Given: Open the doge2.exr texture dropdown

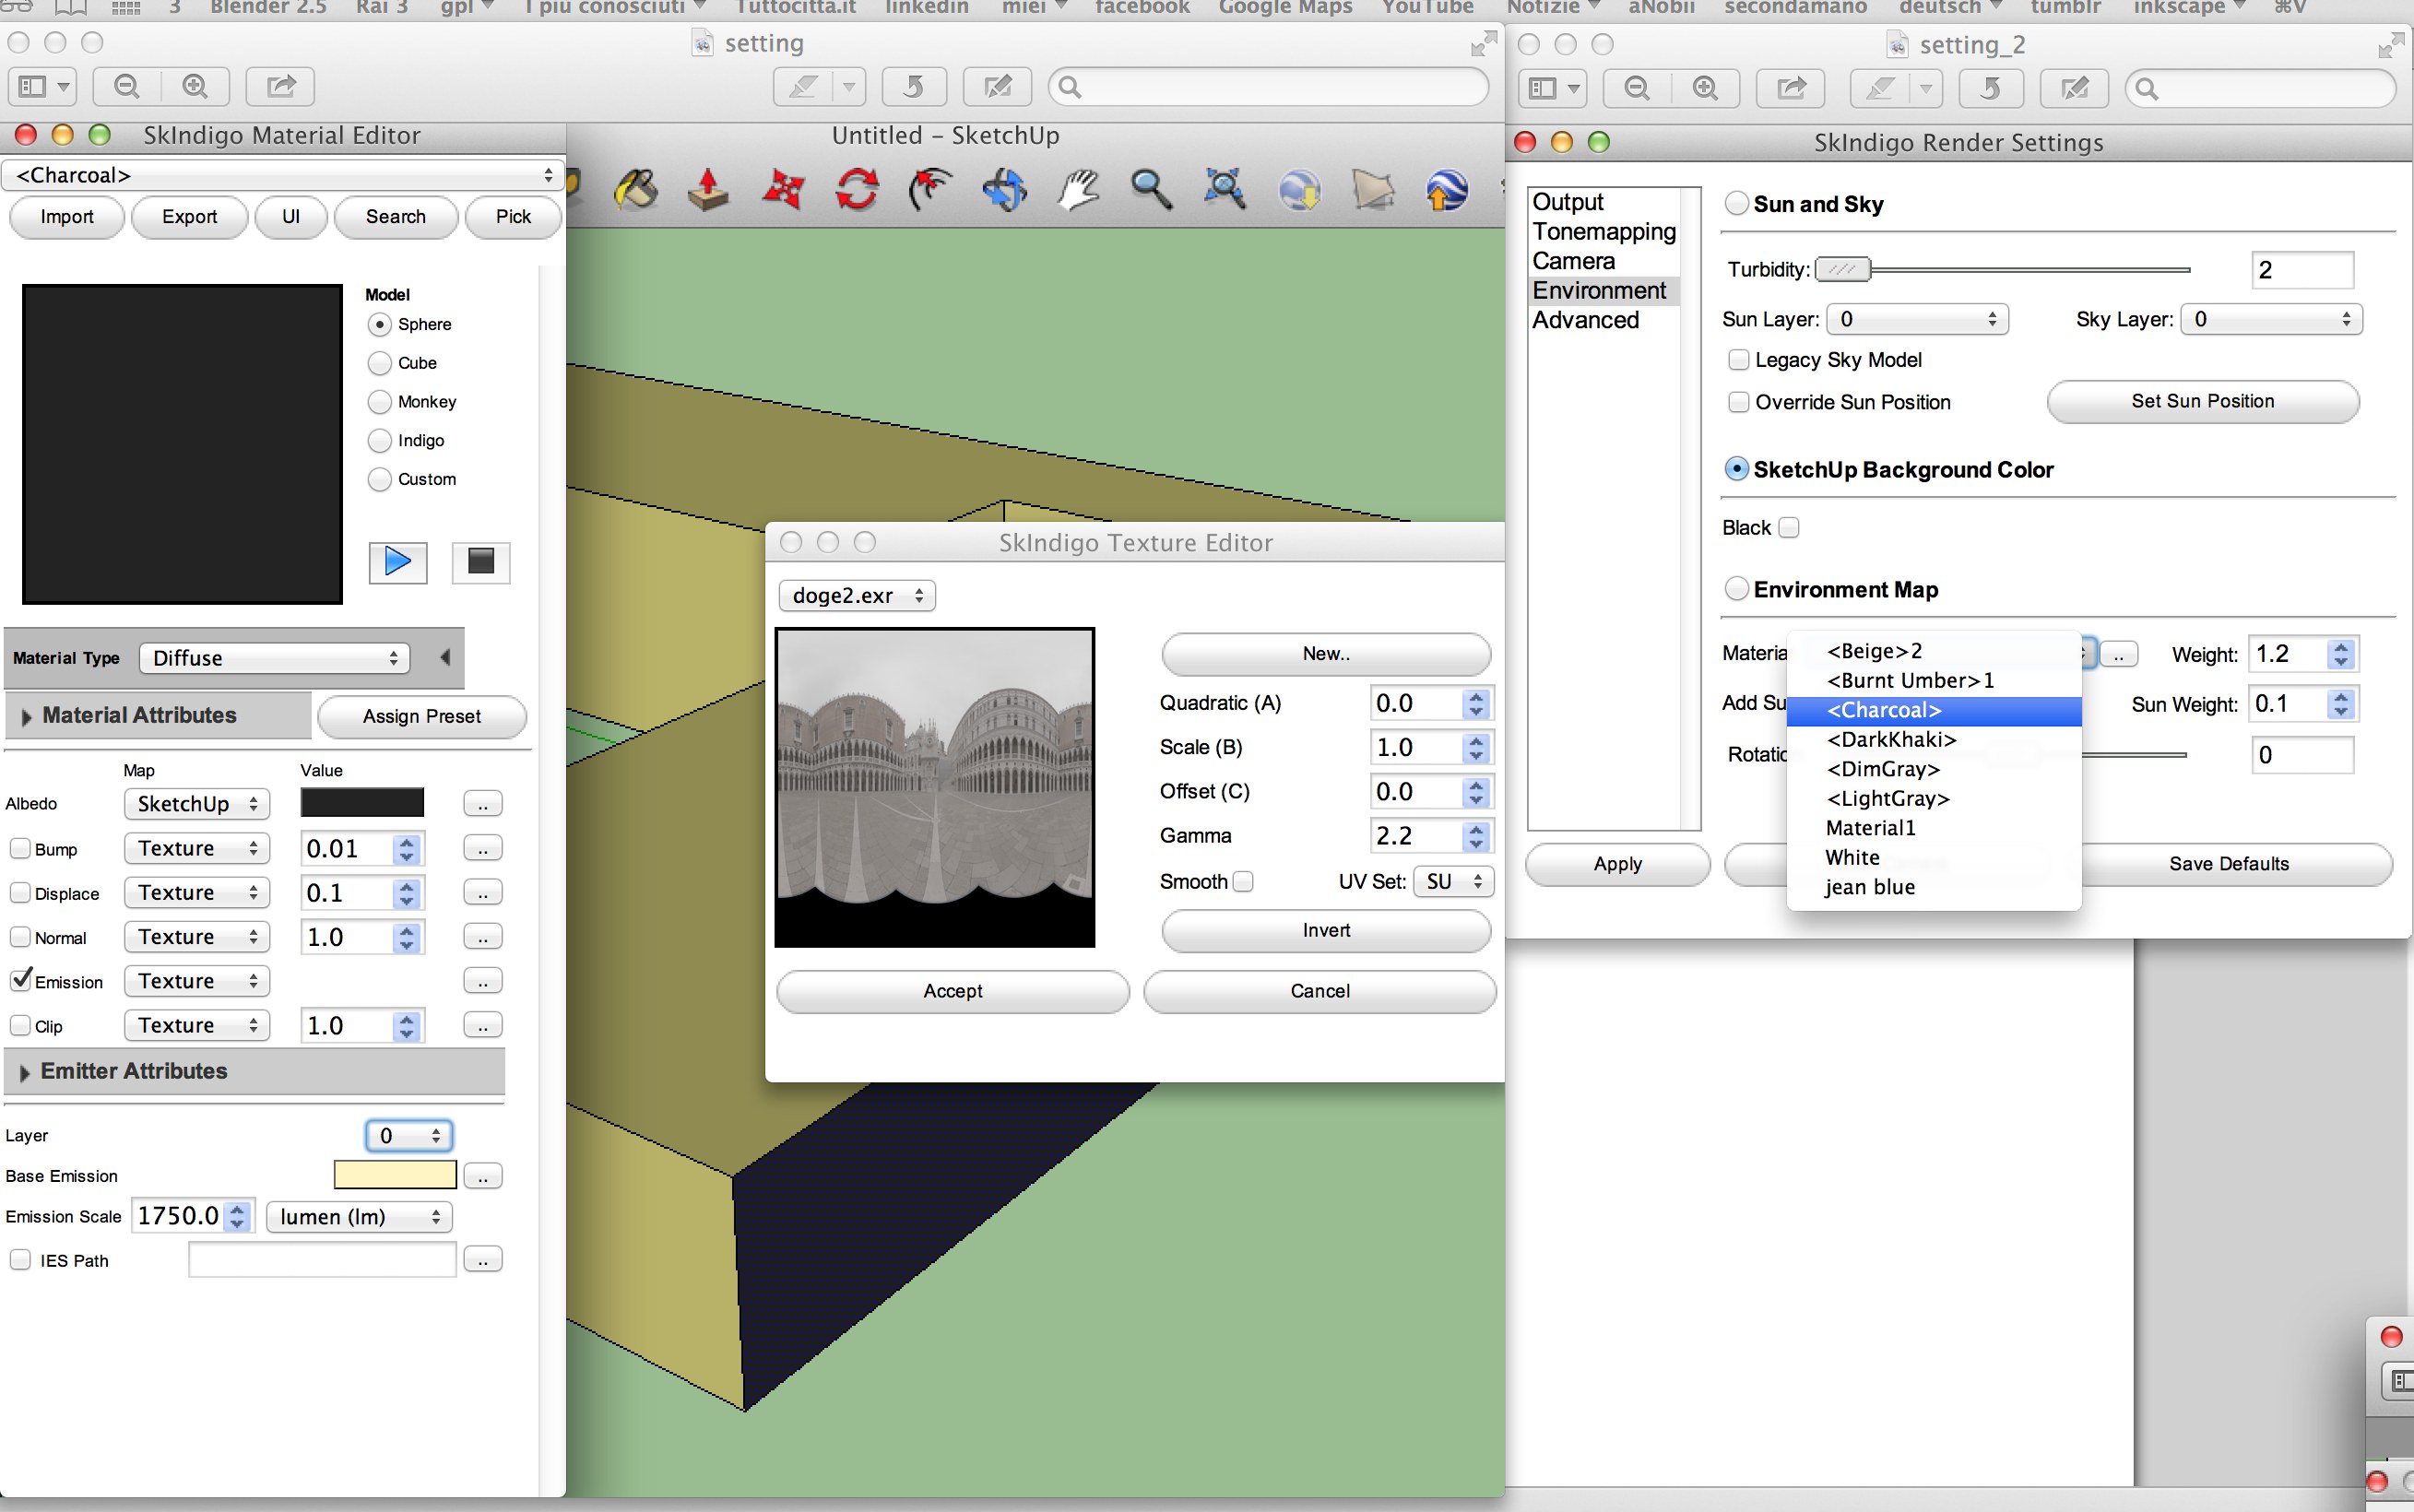Looking at the screenshot, I should click(856, 596).
